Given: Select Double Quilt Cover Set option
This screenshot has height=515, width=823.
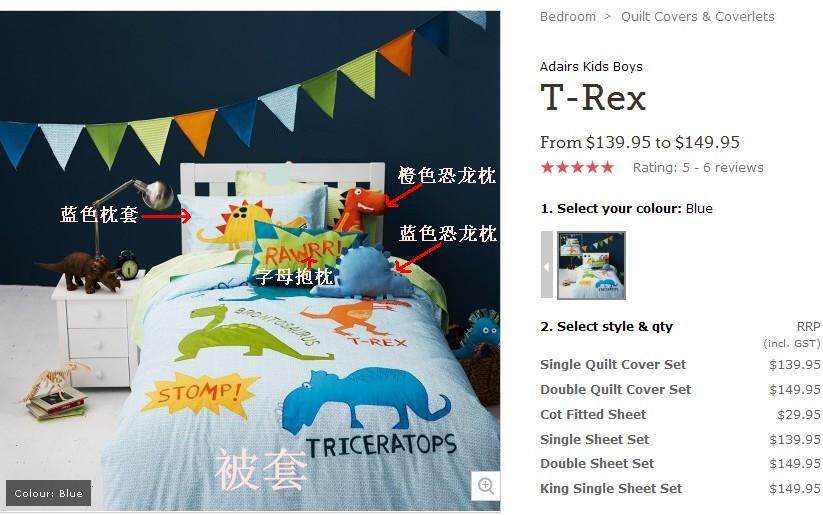Looking at the screenshot, I should click(x=616, y=390).
